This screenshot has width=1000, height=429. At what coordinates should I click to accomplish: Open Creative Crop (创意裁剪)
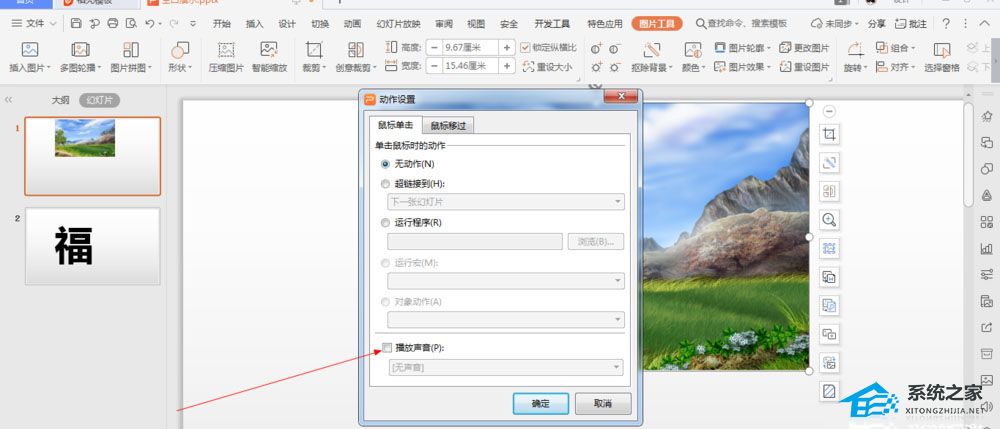[x=356, y=57]
